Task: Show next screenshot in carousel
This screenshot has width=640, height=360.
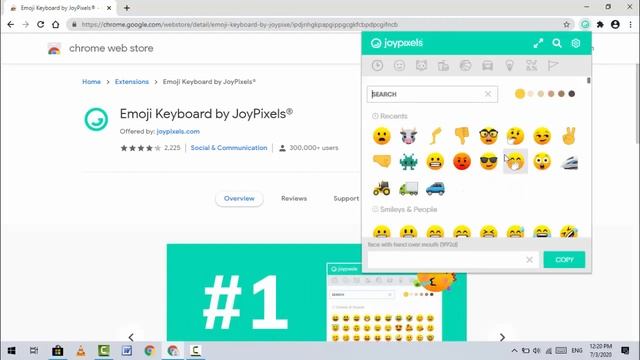Action: (502, 337)
